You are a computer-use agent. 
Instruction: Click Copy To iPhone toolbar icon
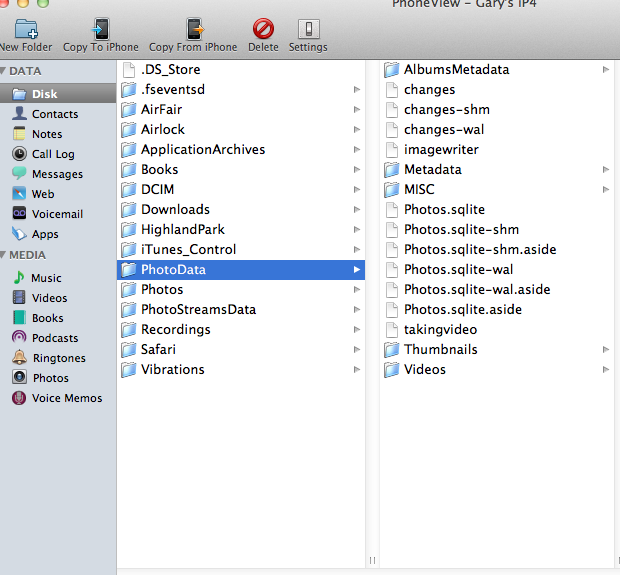point(100,29)
